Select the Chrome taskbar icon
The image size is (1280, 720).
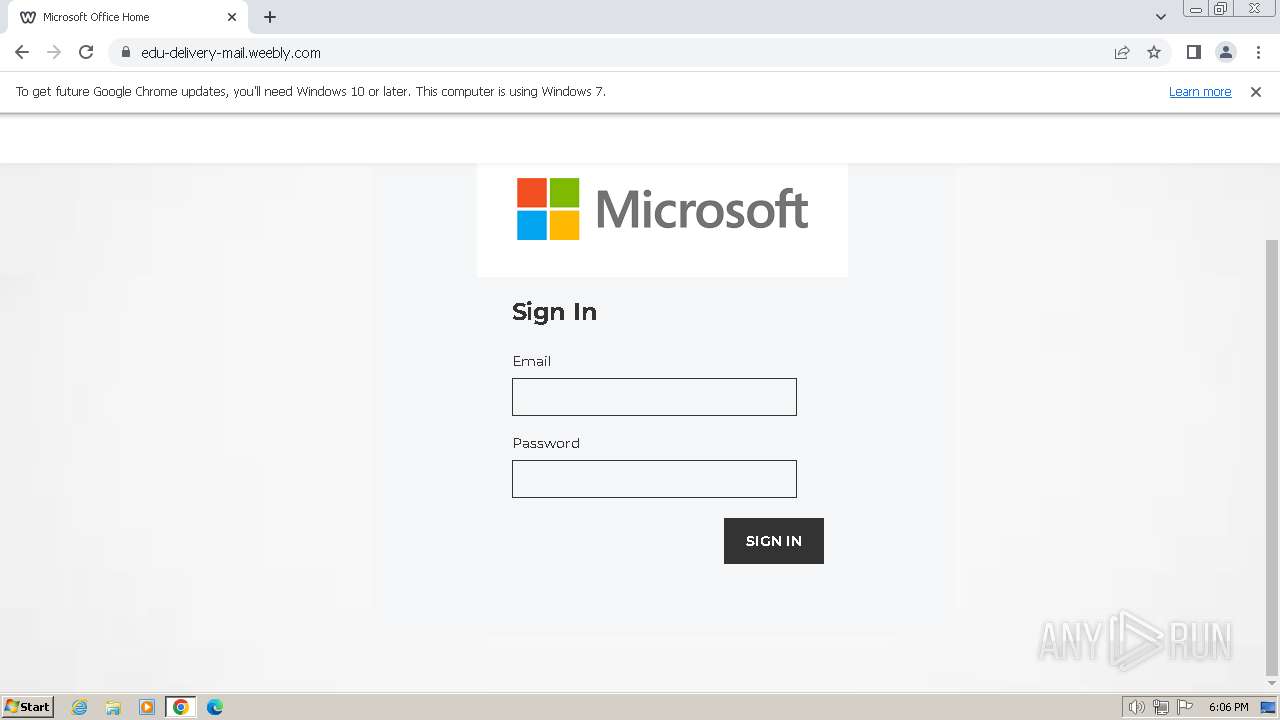[181, 707]
